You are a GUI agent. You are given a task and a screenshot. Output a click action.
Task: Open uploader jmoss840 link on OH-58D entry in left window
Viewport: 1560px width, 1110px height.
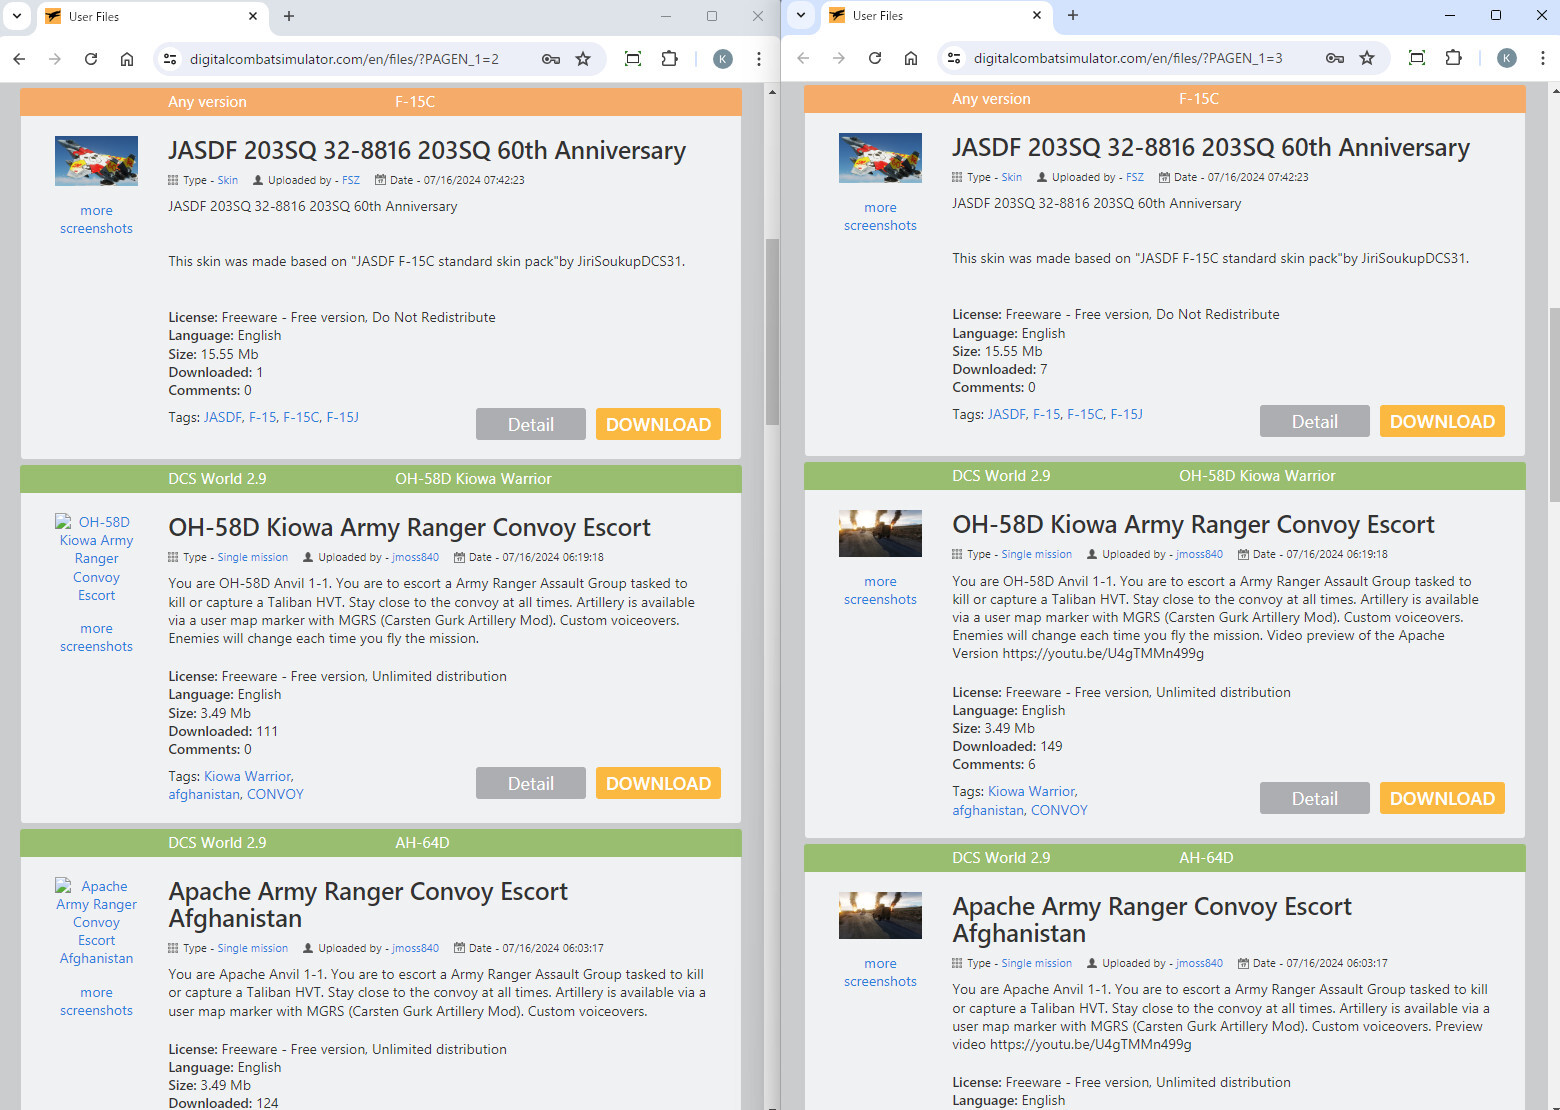point(415,557)
